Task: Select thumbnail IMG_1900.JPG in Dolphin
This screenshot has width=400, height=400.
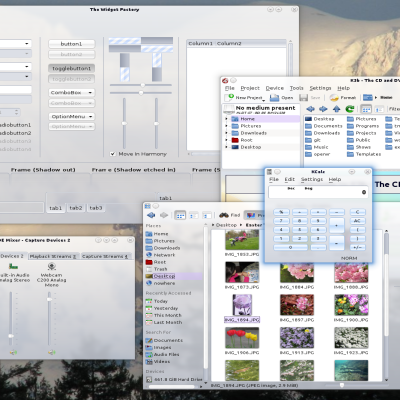Action: (351, 305)
